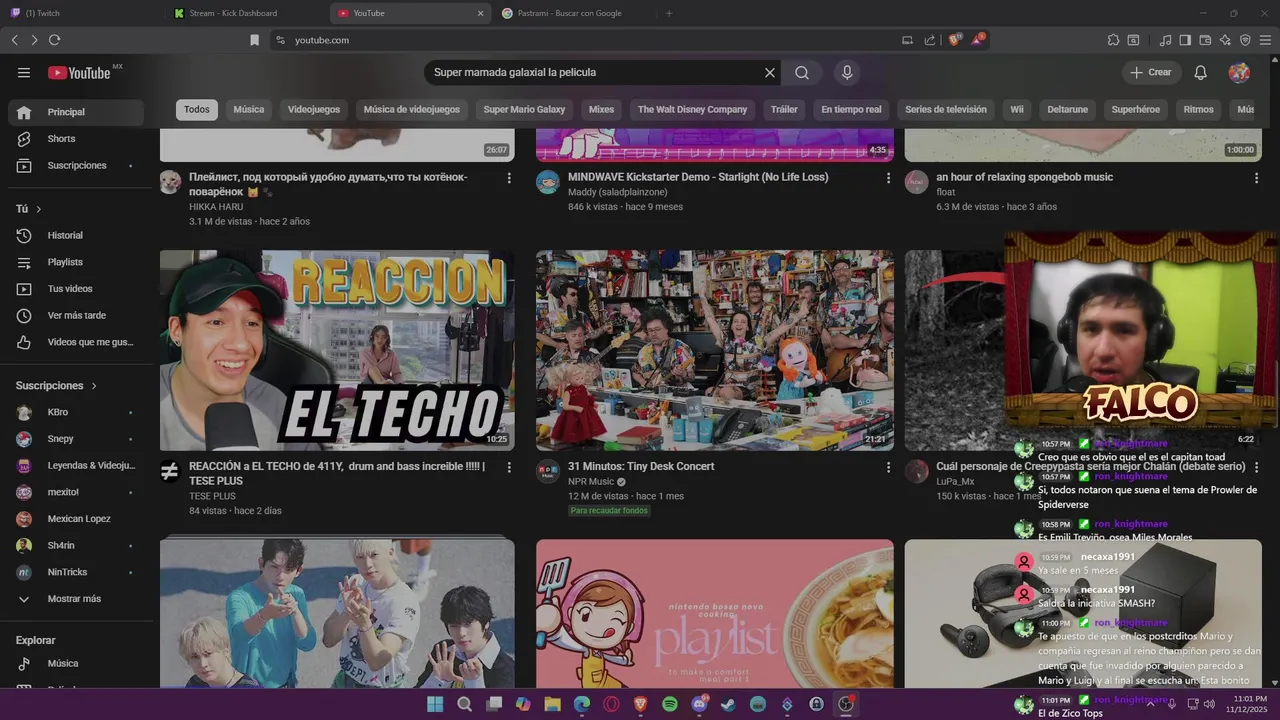1280x720 pixels.
Task: Open the YouTube guide hamburger menu
Action: point(24,72)
